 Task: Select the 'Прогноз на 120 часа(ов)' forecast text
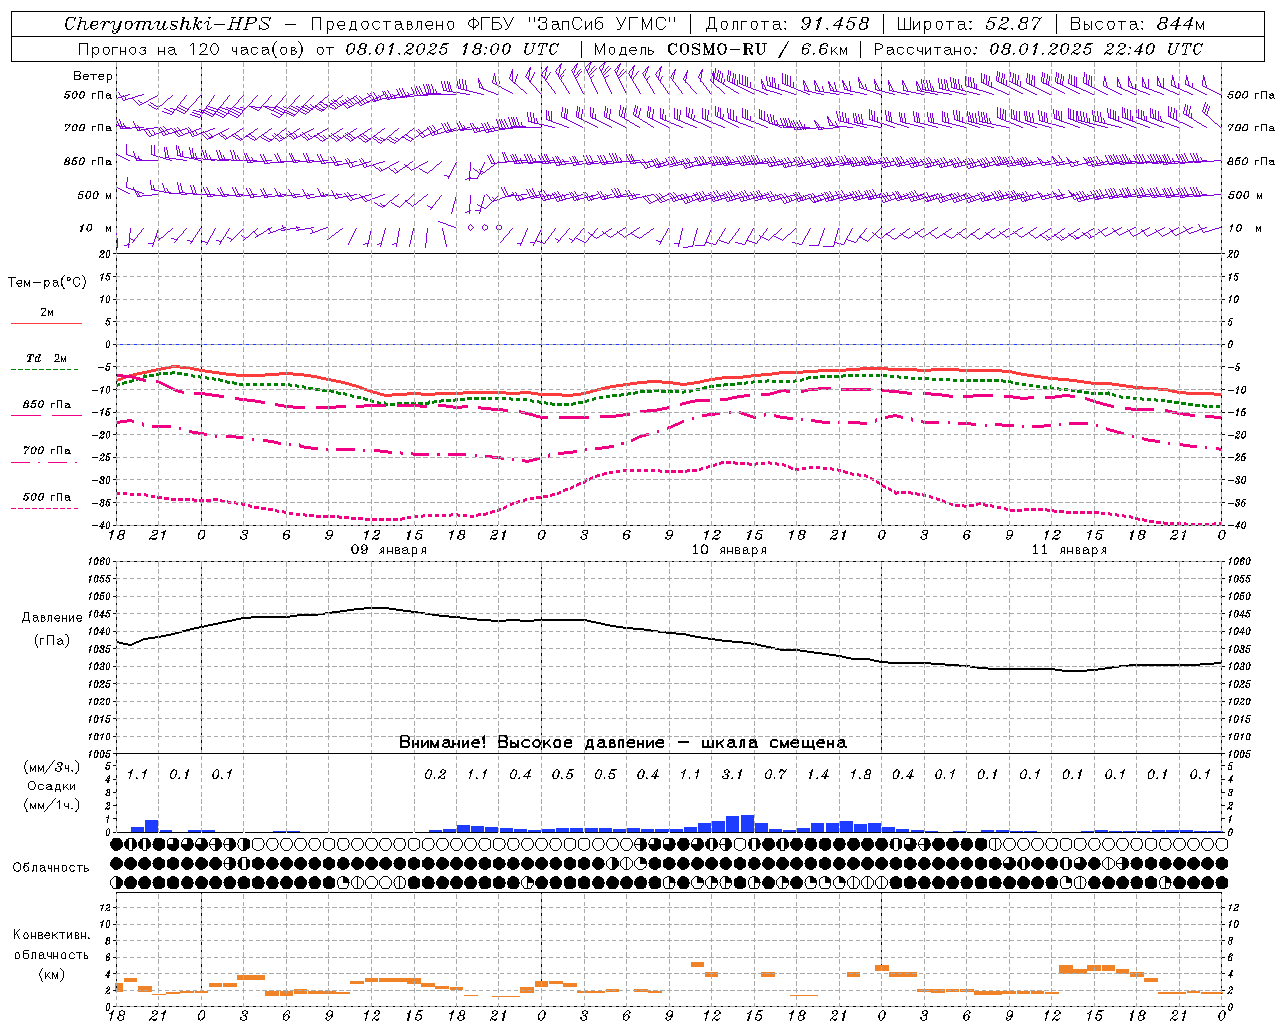click(190, 49)
